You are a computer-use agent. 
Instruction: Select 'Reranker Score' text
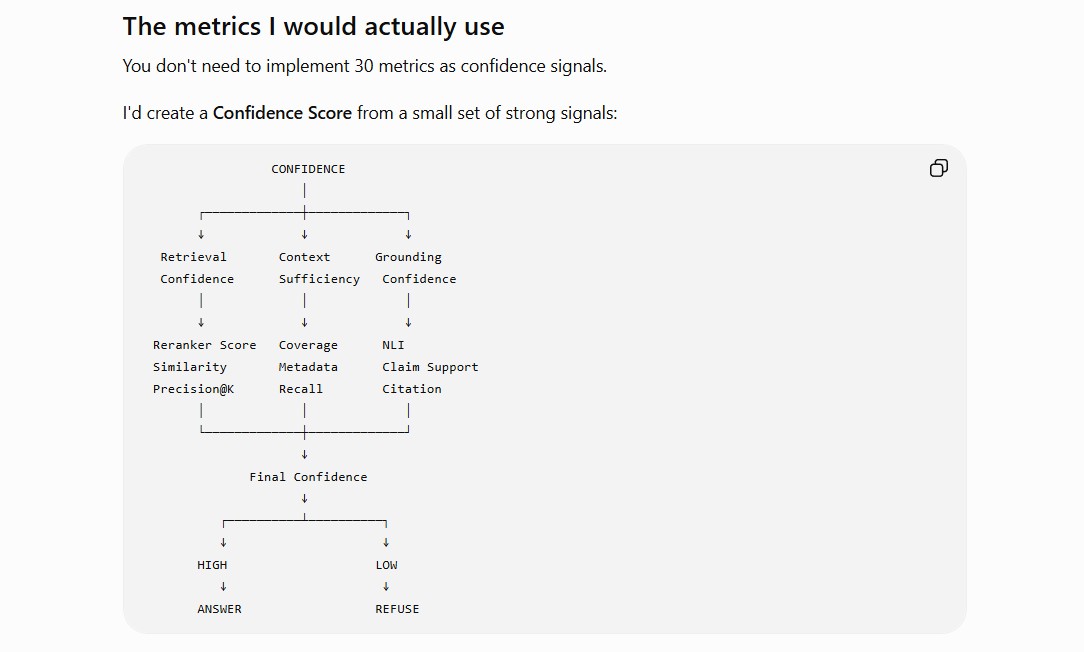click(204, 344)
